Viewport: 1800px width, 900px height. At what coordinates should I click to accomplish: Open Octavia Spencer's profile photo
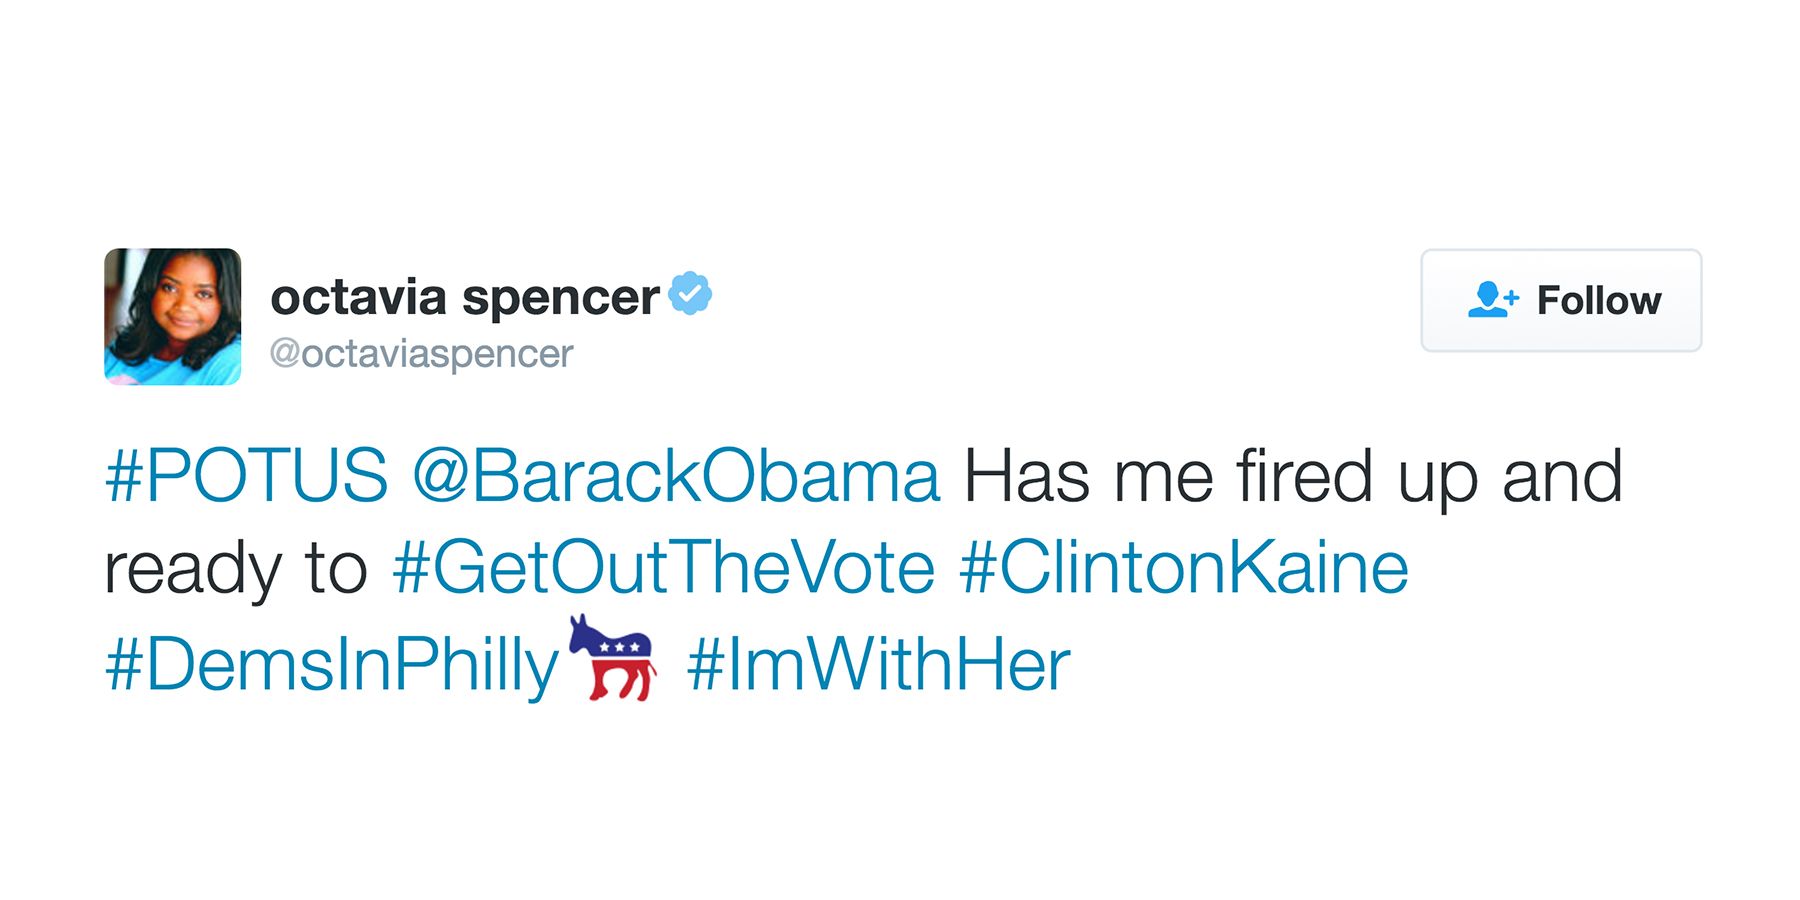172,316
